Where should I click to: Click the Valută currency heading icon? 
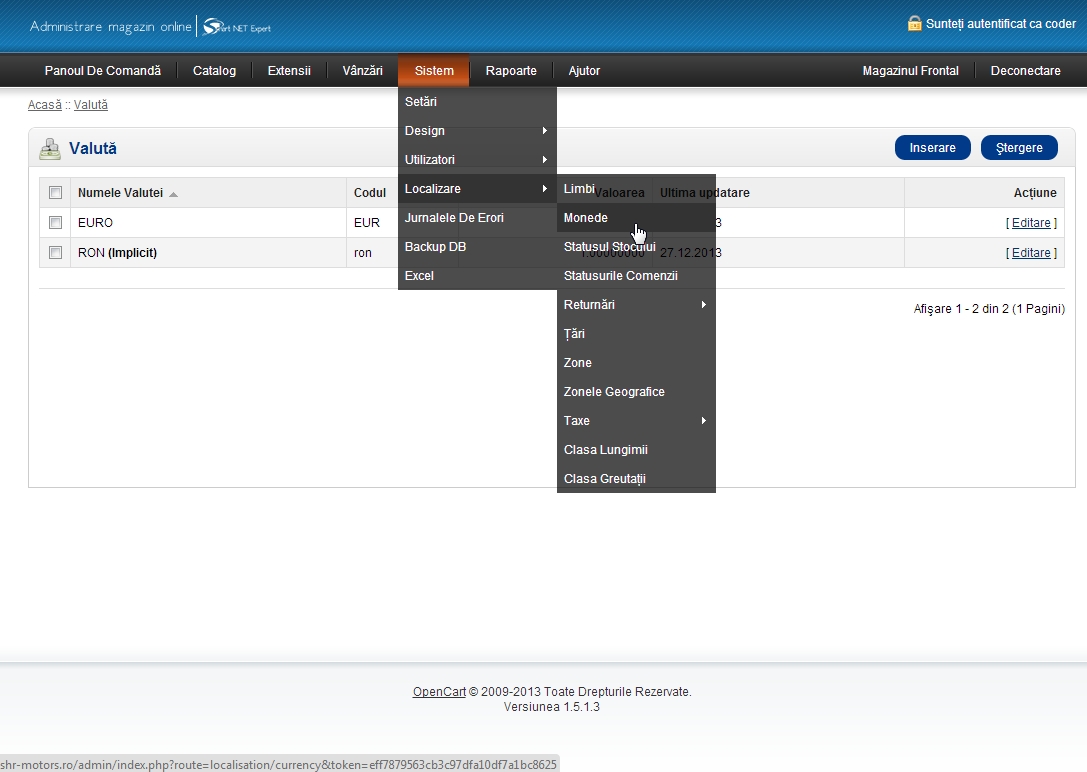[50, 149]
